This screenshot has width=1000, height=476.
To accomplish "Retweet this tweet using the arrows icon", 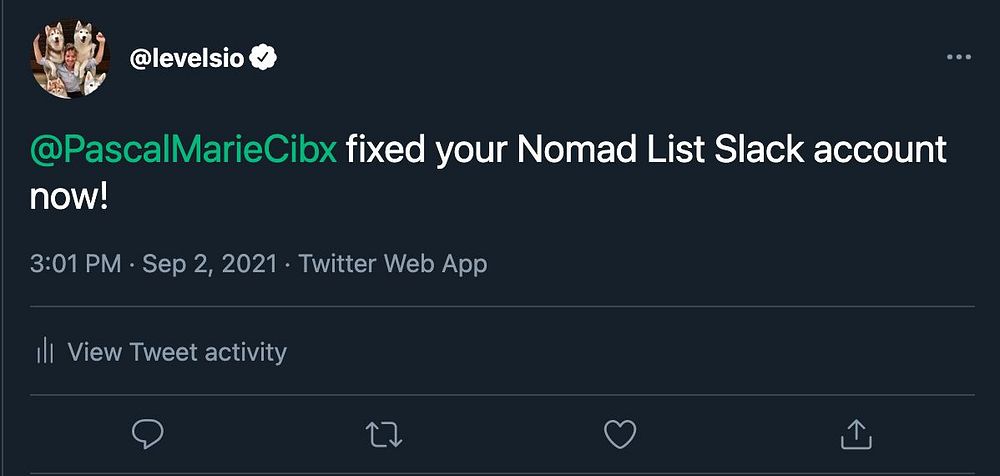I will click(384, 433).
